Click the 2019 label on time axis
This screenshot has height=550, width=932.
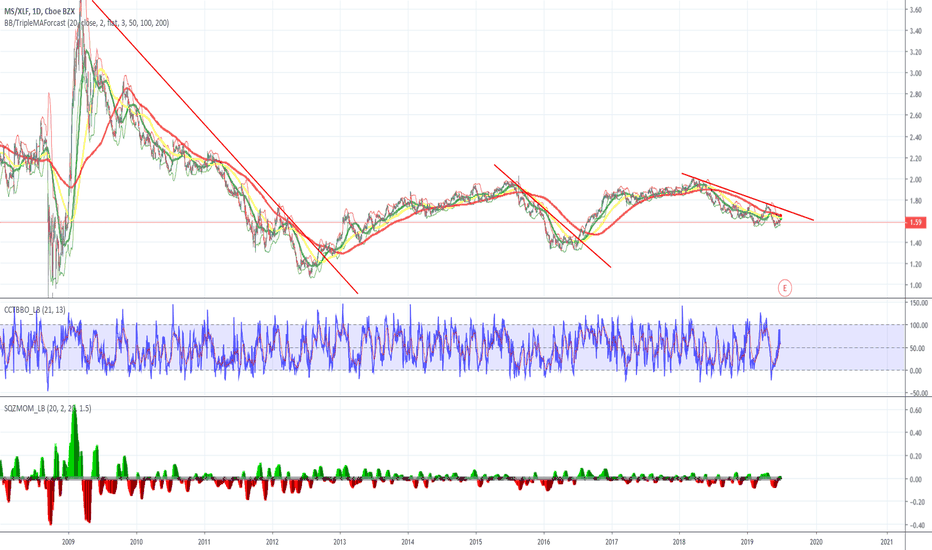tap(747, 542)
